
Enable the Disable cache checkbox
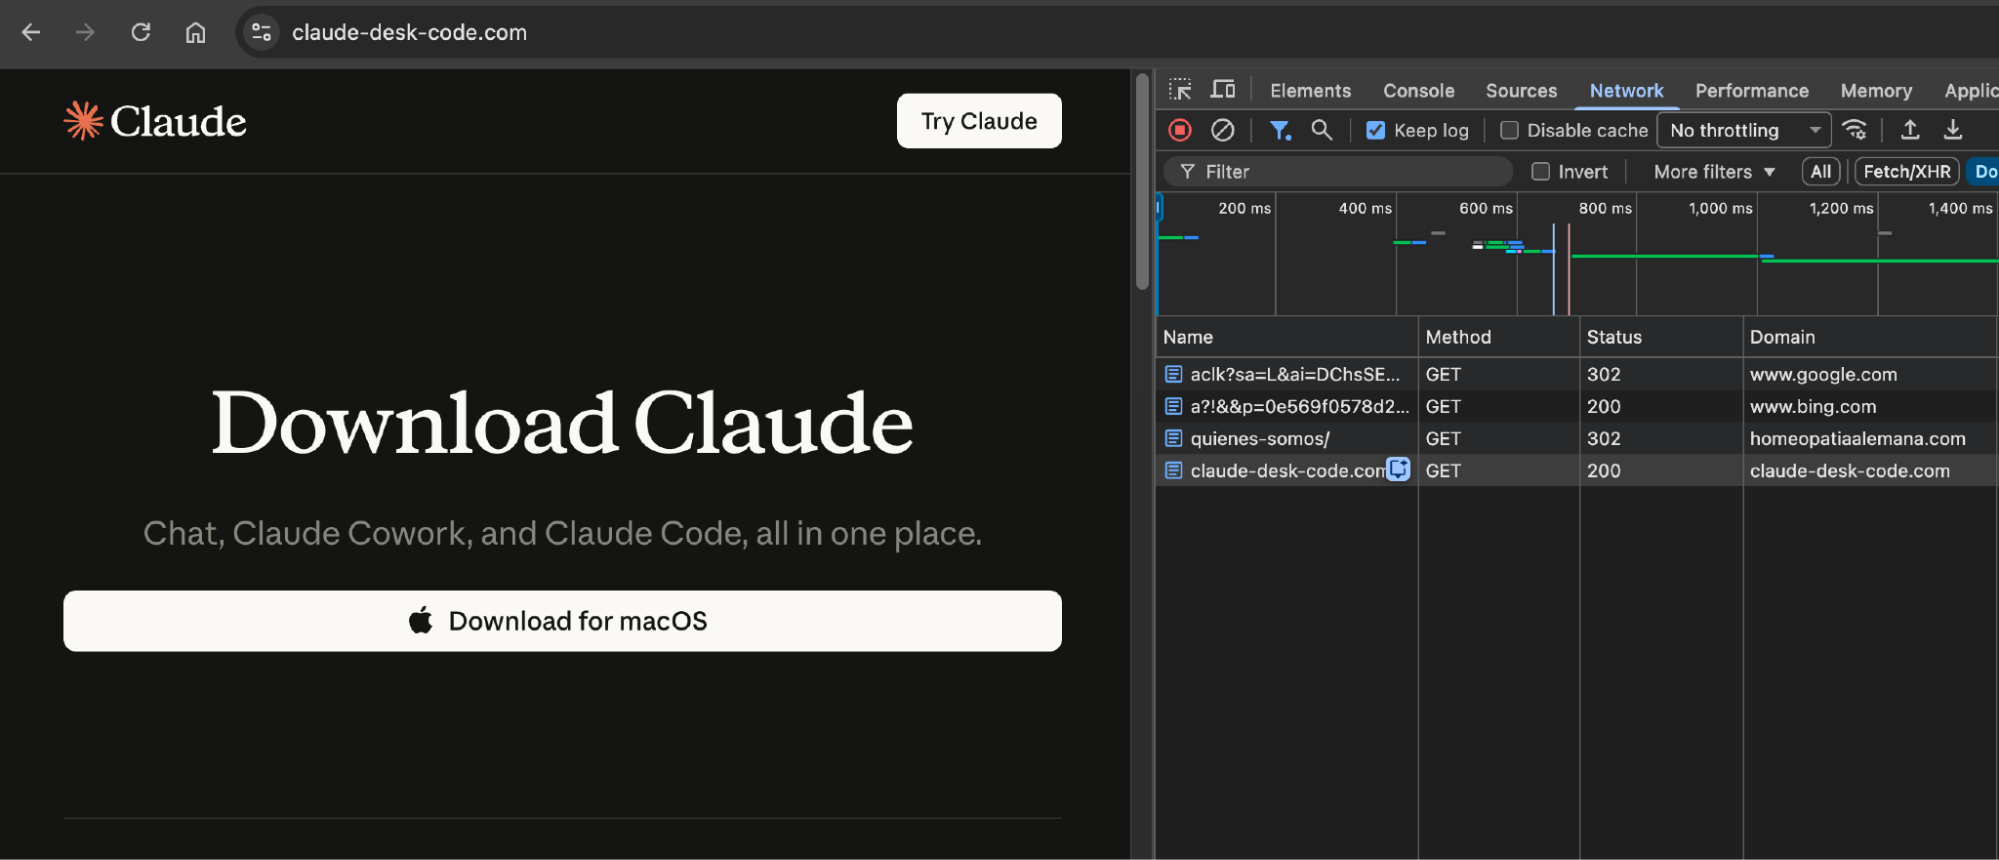click(1509, 130)
